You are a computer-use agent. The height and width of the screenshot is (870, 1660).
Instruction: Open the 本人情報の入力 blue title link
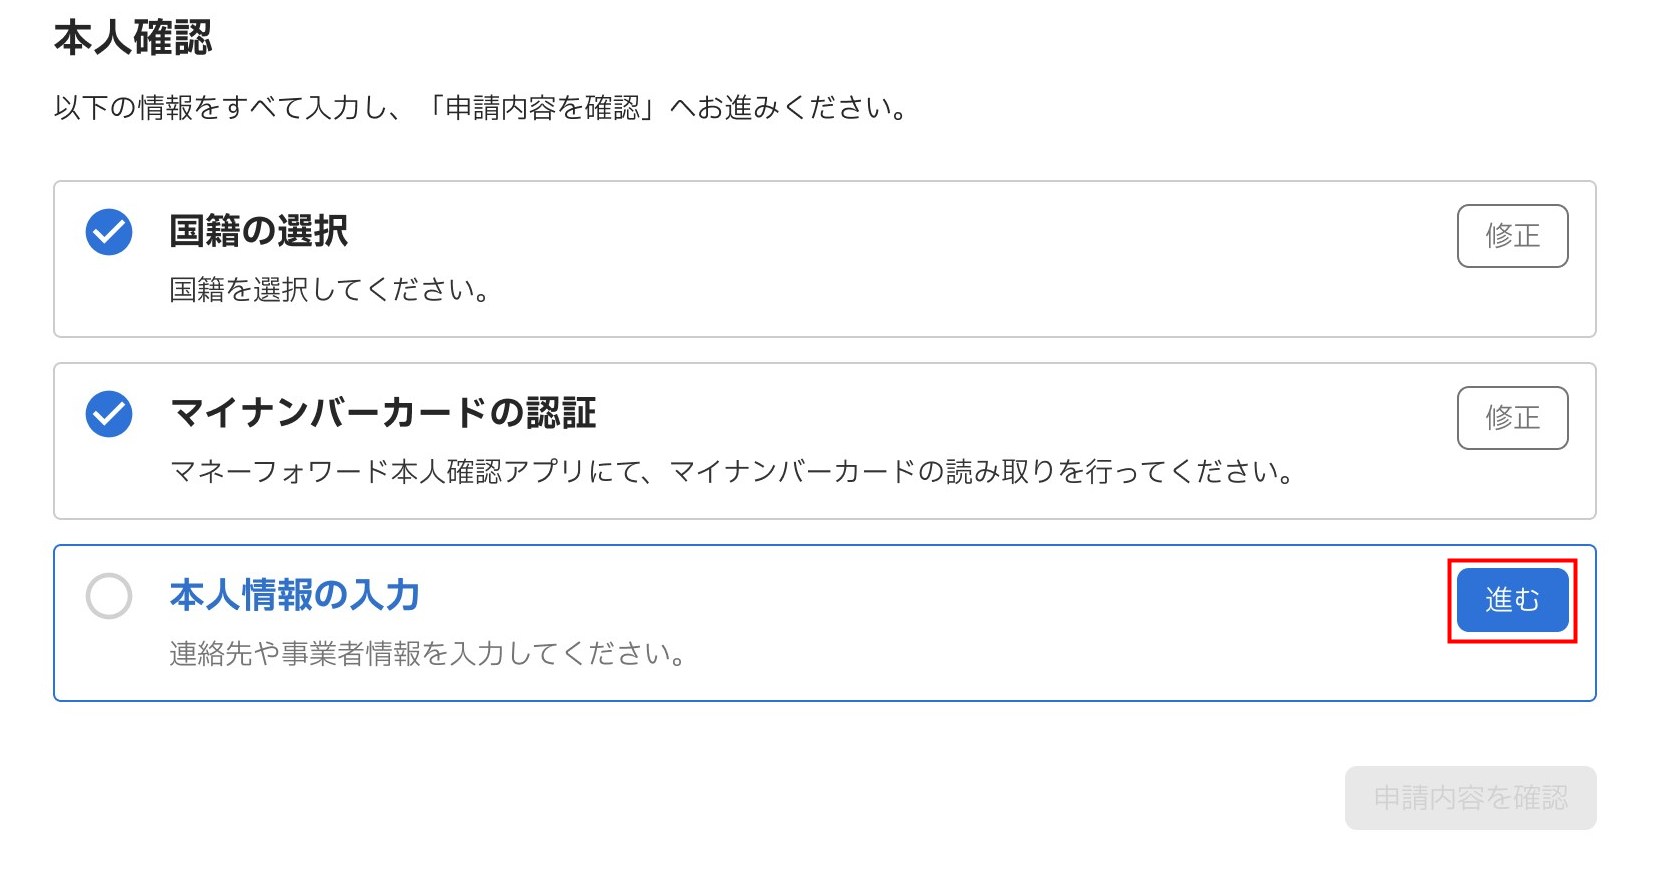[x=294, y=595]
